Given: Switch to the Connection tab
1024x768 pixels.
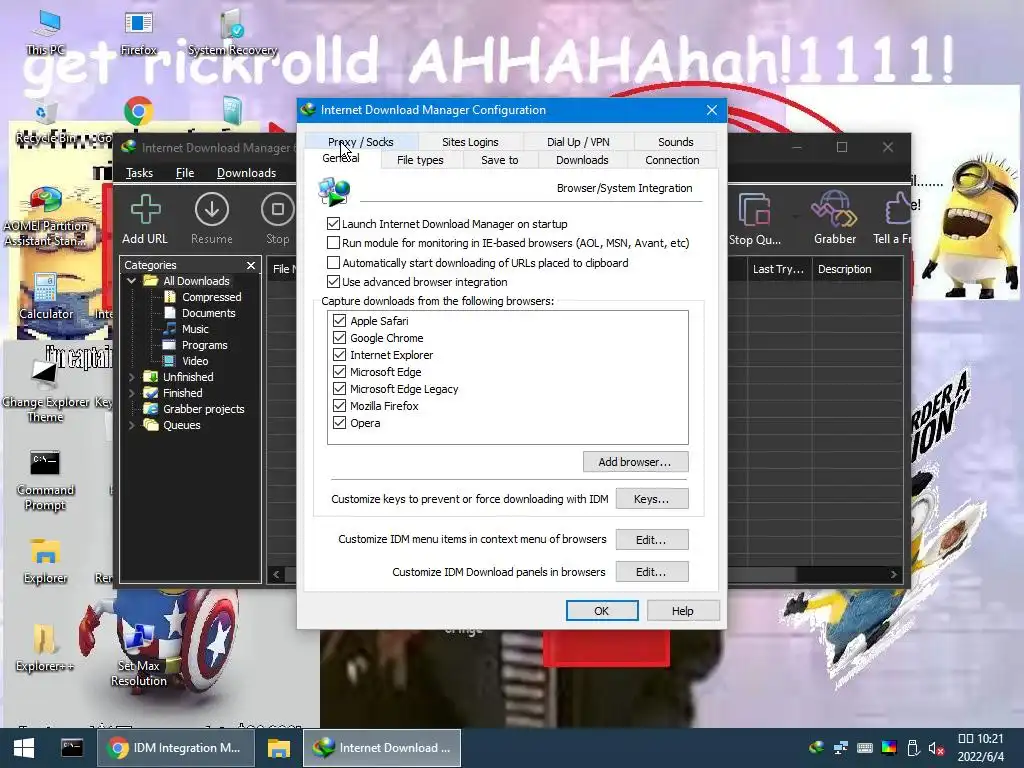Looking at the screenshot, I should (672, 160).
